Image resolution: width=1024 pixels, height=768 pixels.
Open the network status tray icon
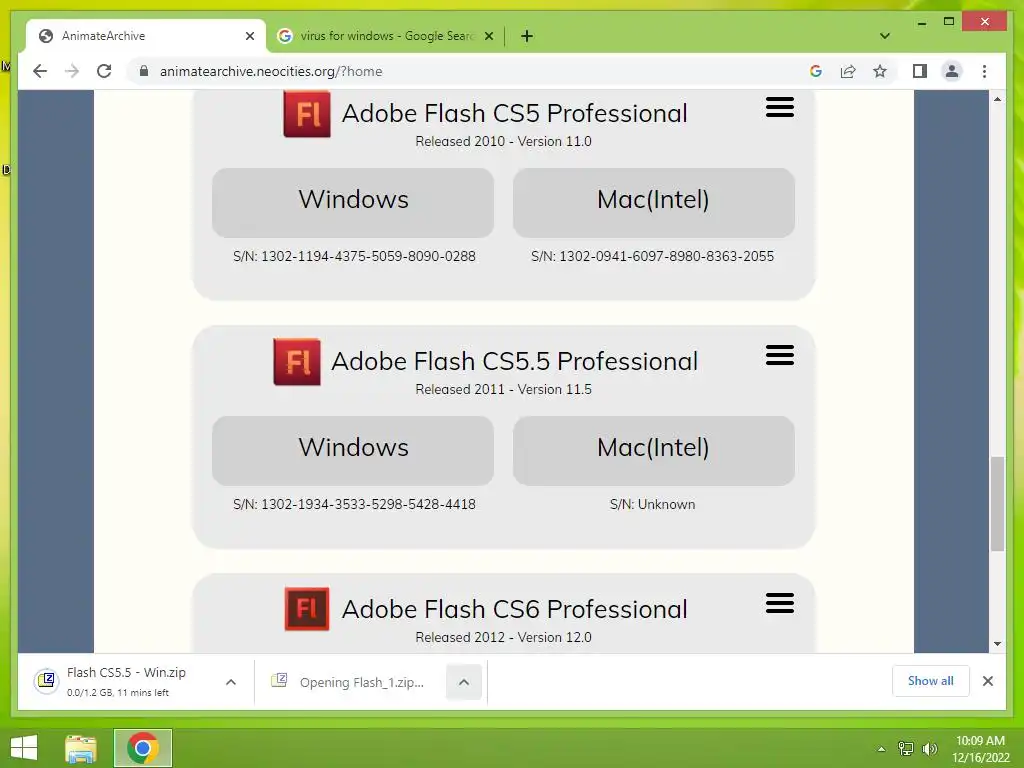coord(906,749)
